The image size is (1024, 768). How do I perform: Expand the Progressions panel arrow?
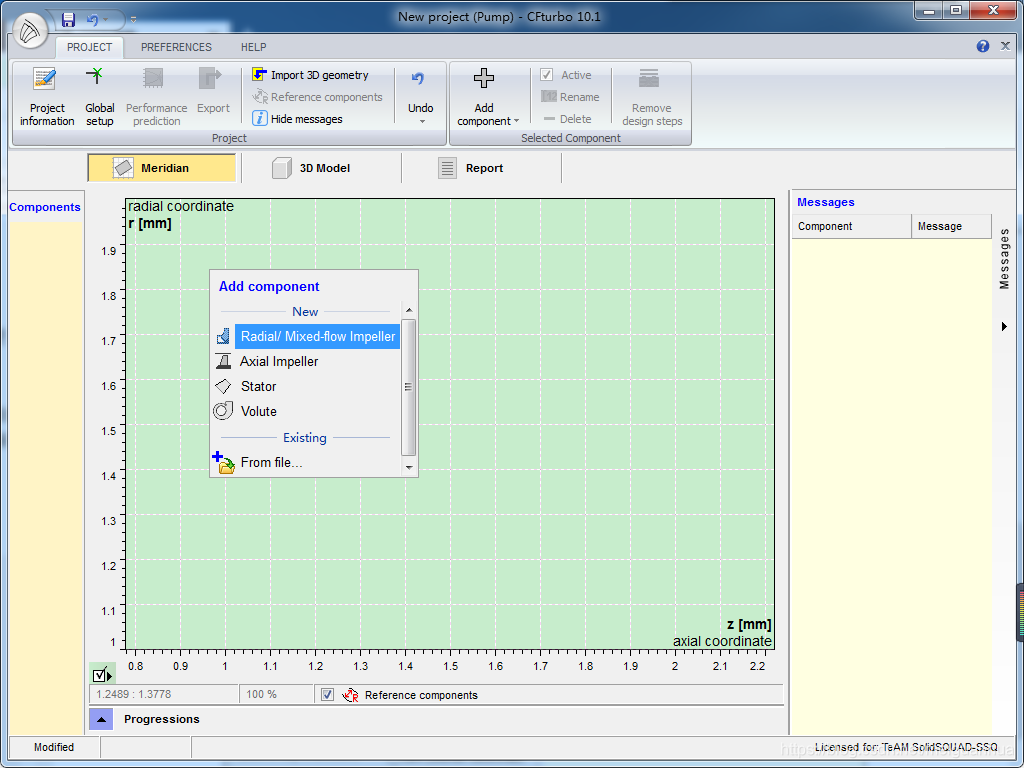tap(101, 719)
